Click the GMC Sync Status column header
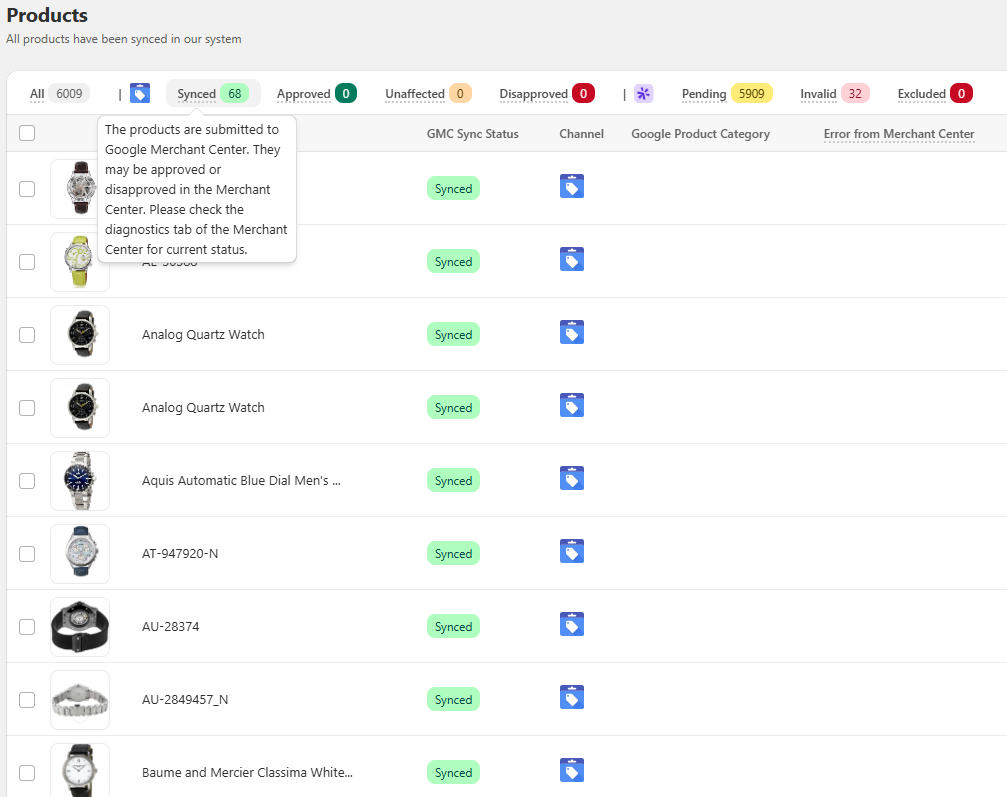The height and width of the screenshot is (797, 1007). pos(473,134)
